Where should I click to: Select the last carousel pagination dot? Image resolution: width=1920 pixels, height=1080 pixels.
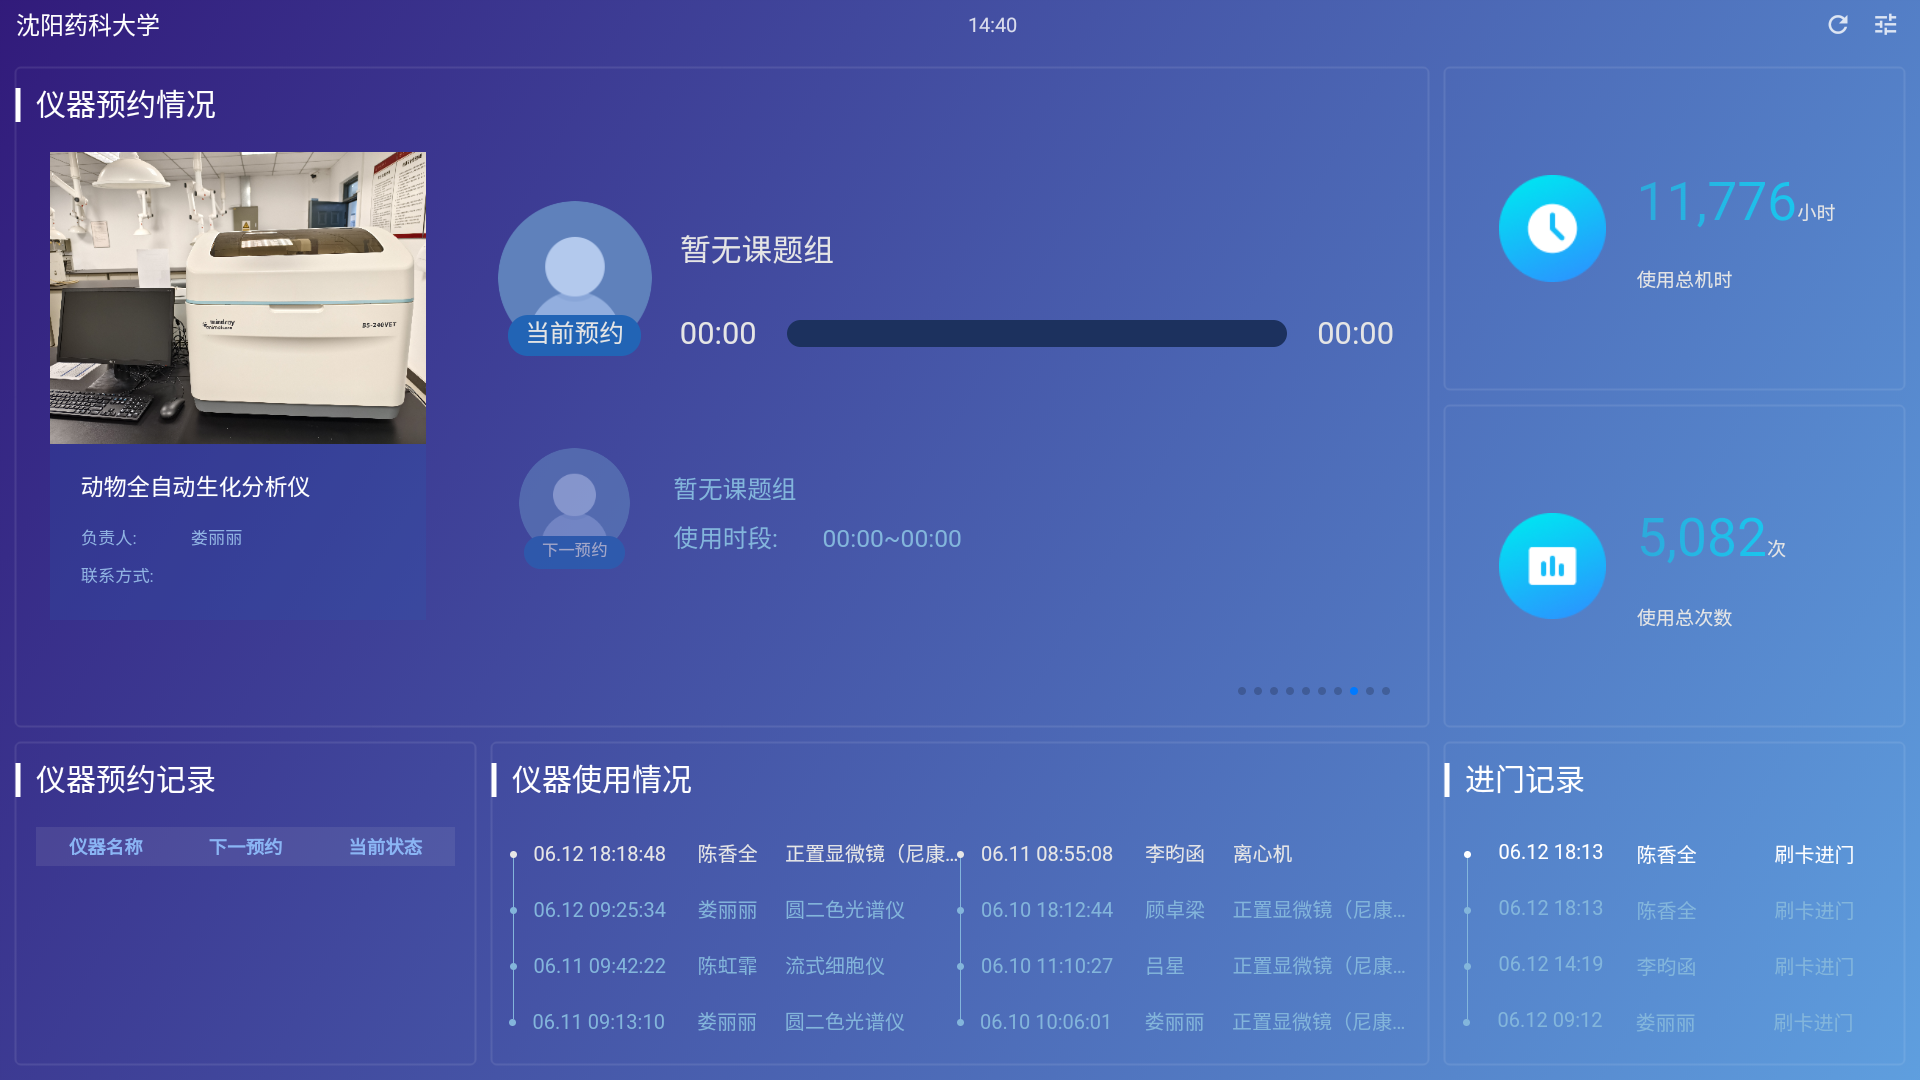click(x=1386, y=691)
